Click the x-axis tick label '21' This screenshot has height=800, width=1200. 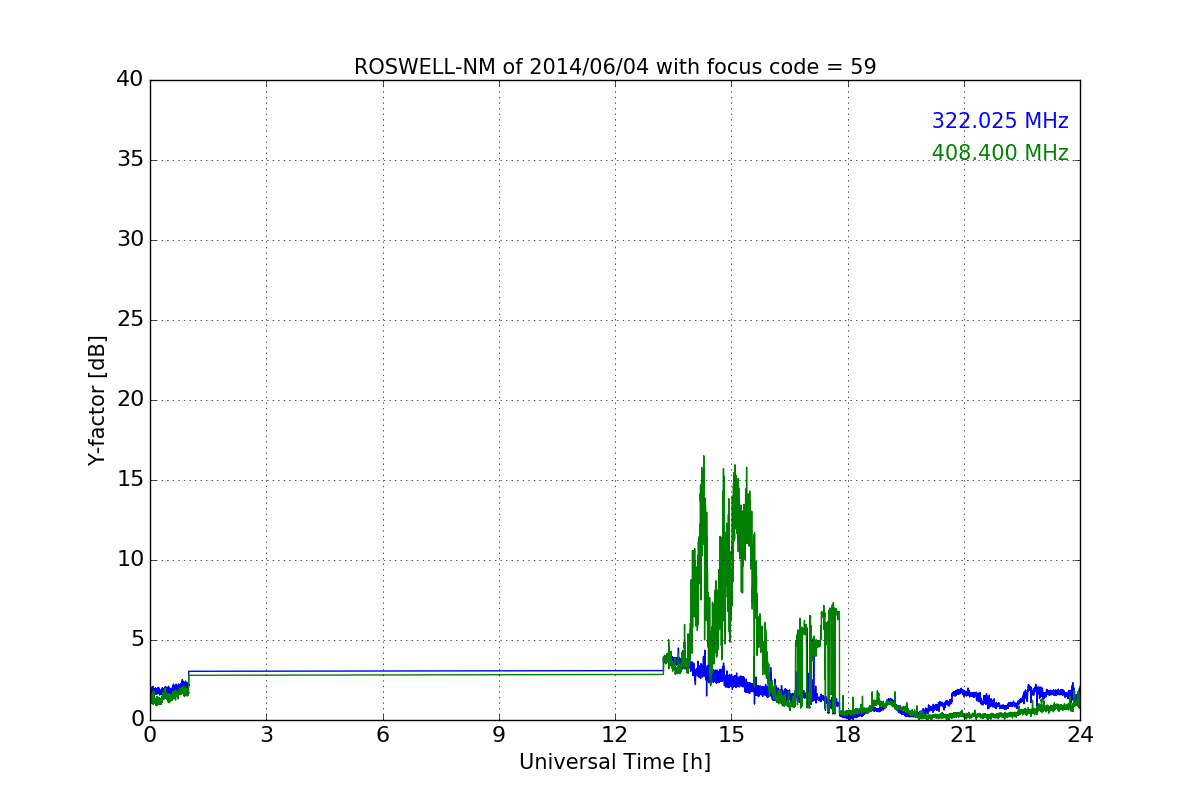(964, 735)
